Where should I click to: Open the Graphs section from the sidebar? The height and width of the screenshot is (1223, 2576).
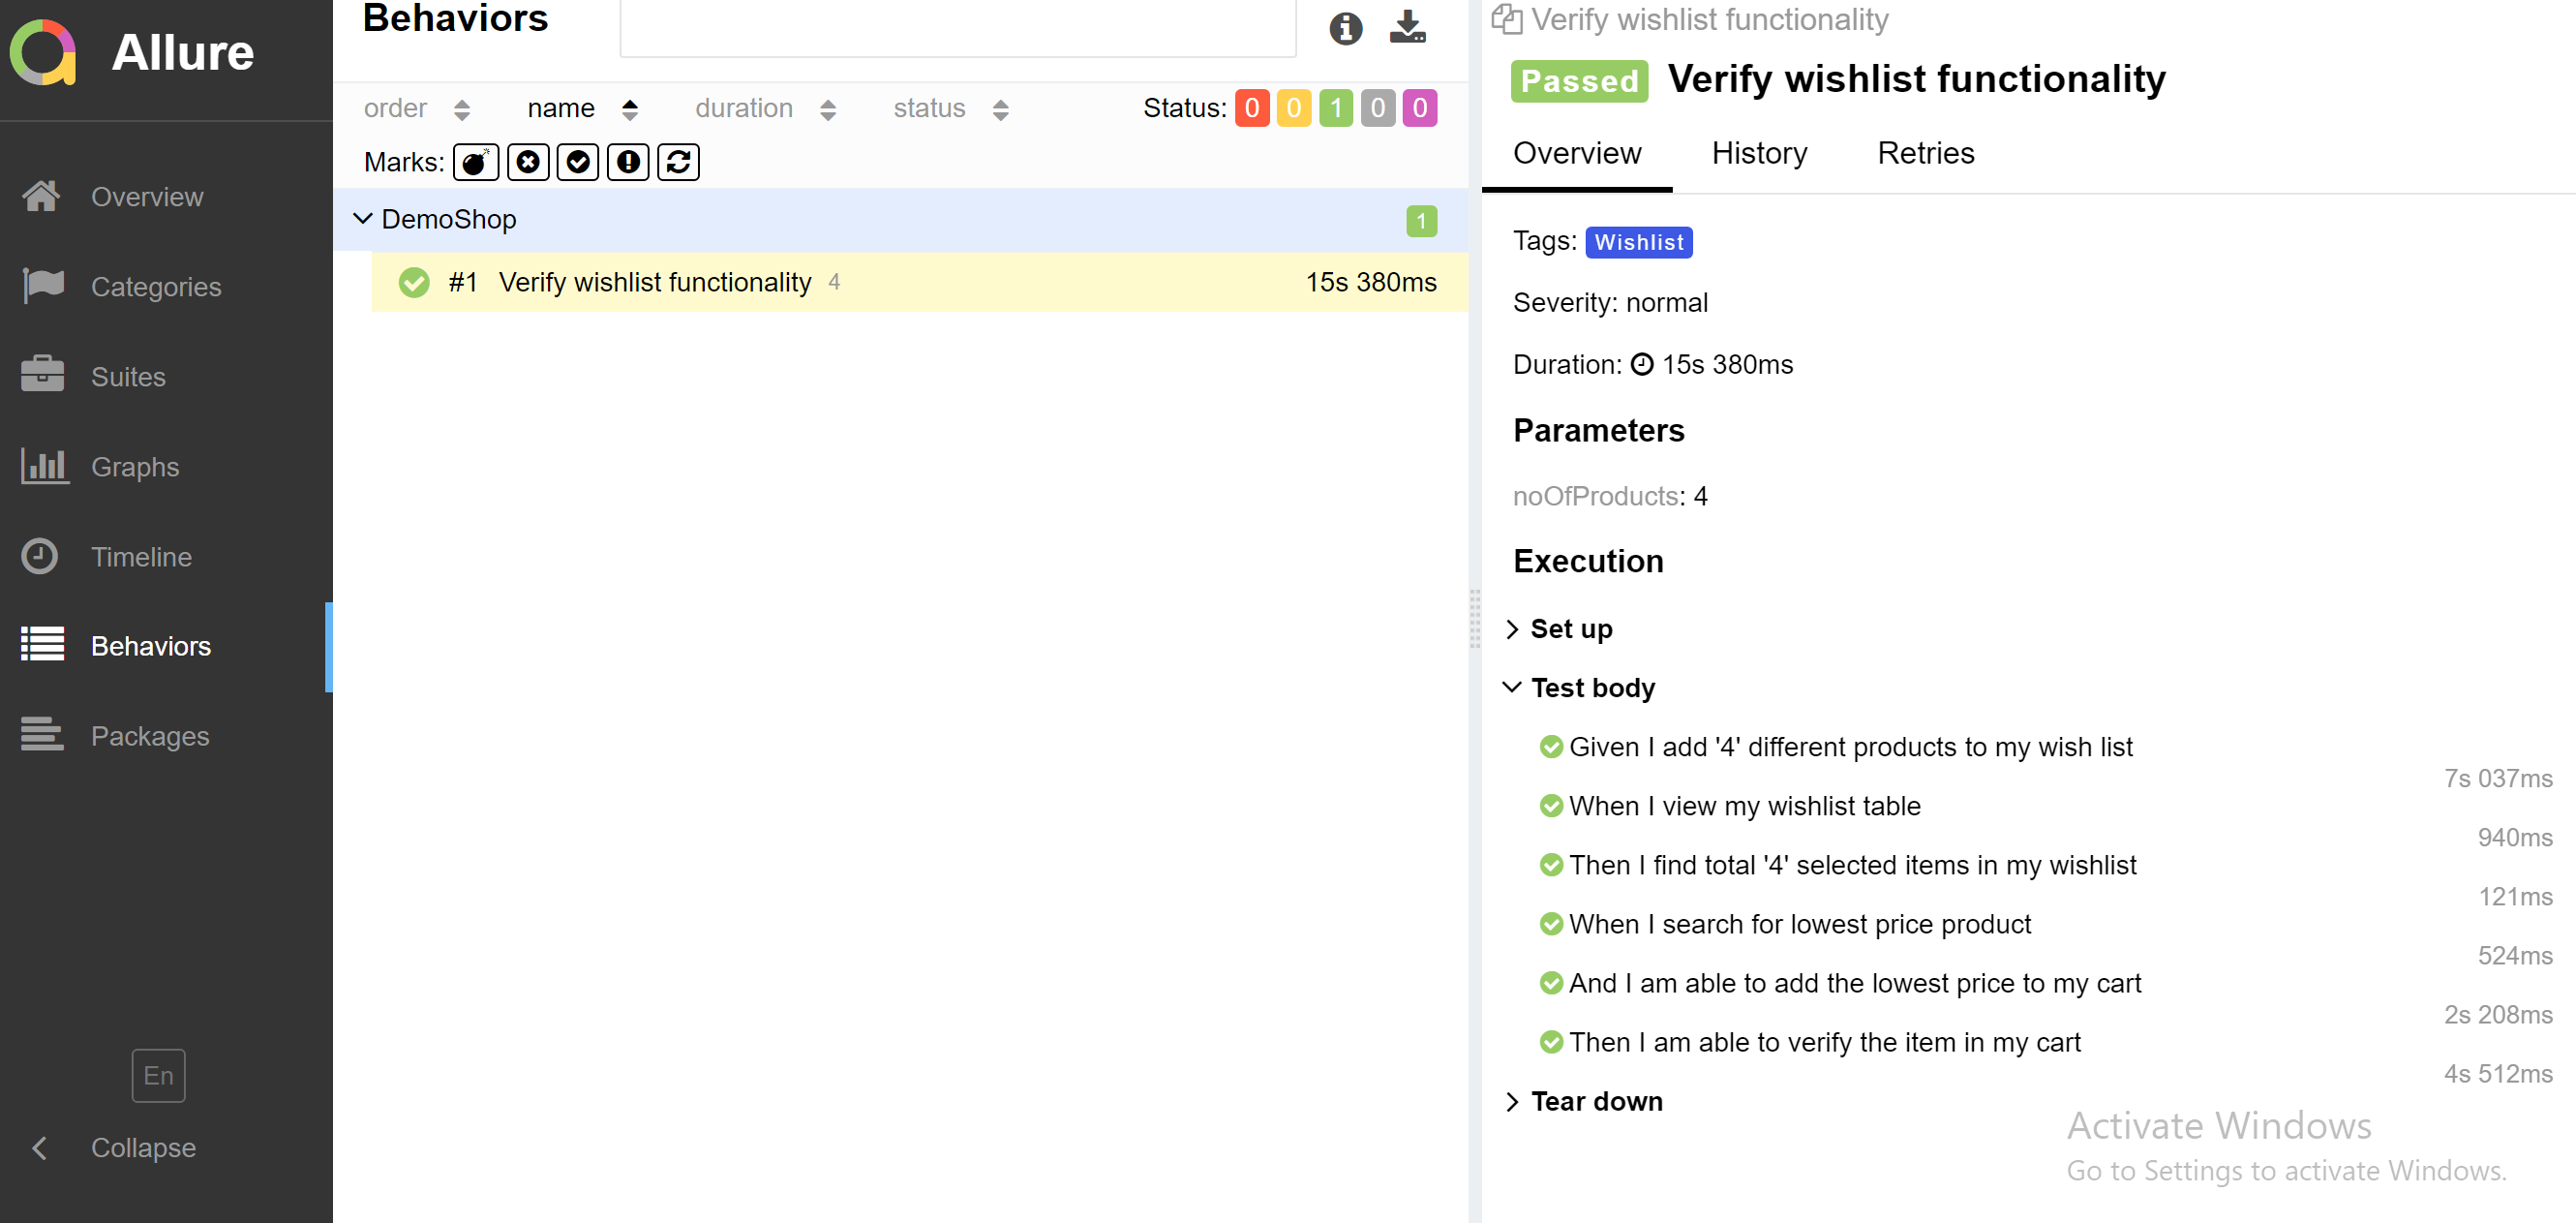click(x=135, y=466)
